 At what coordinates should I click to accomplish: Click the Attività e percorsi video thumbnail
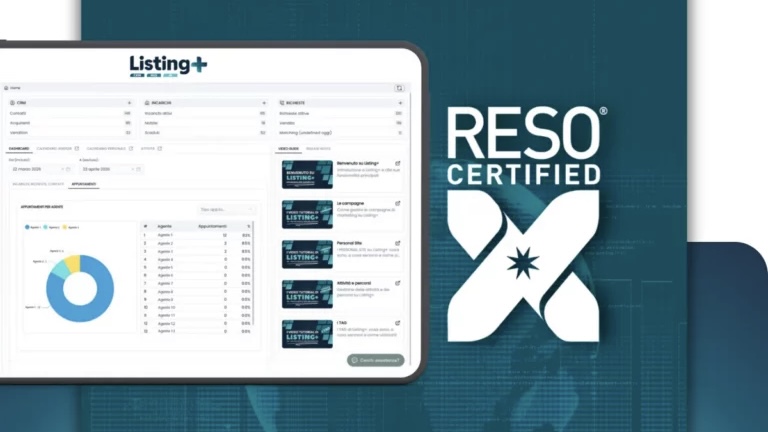tap(307, 294)
